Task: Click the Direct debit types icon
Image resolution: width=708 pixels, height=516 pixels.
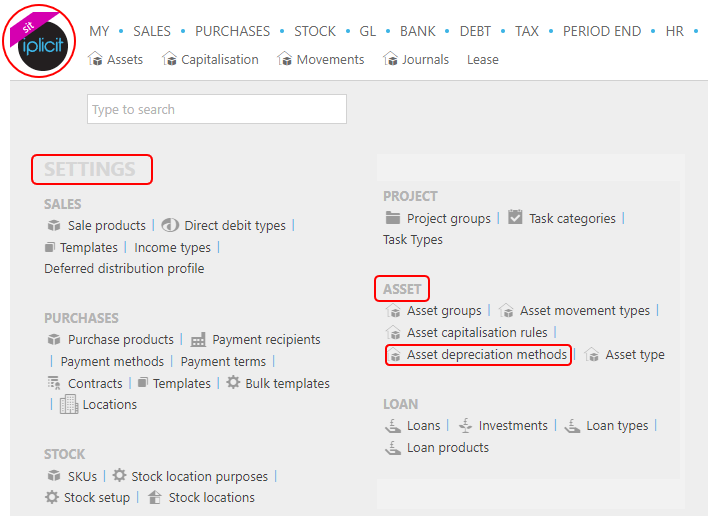Action: coord(170,225)
